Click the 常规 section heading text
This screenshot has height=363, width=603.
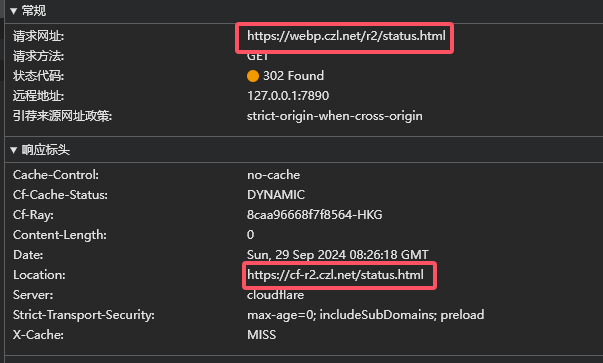34,11
